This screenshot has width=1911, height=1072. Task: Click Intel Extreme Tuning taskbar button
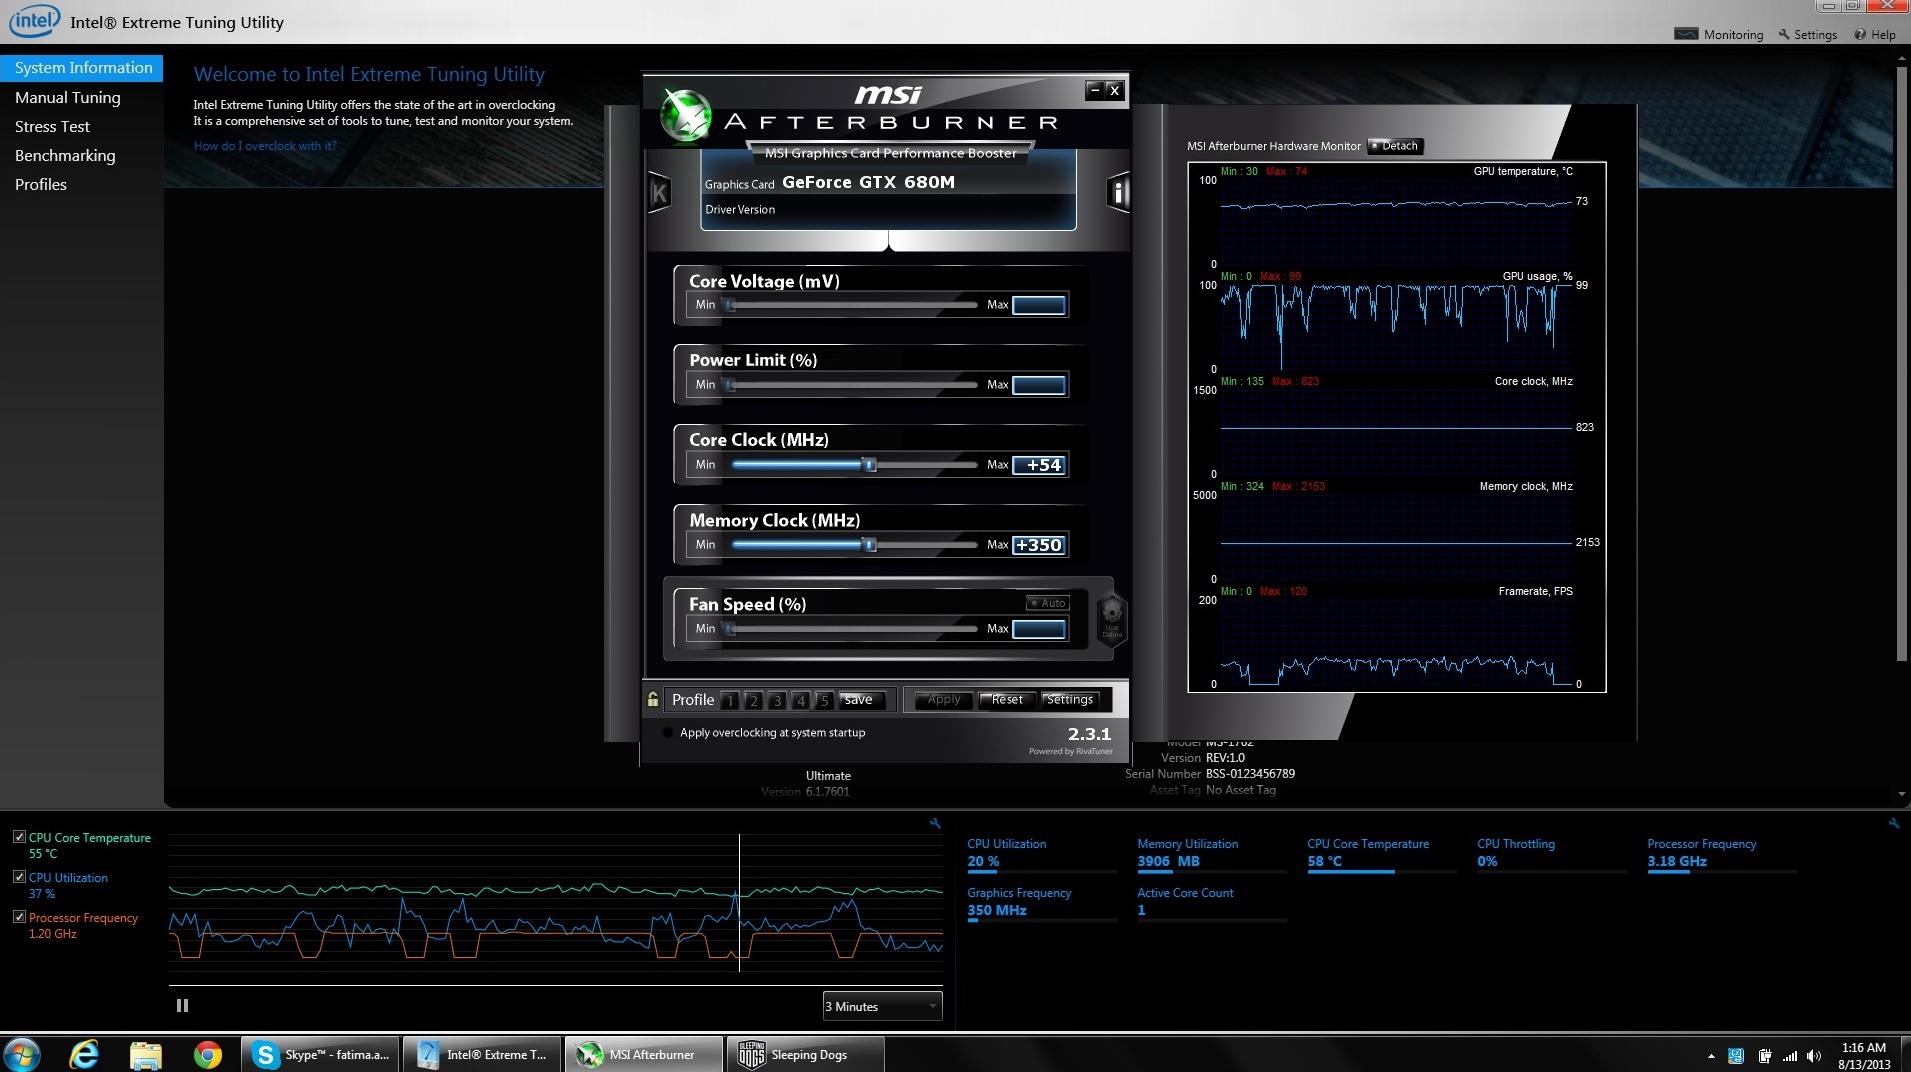482,1054
